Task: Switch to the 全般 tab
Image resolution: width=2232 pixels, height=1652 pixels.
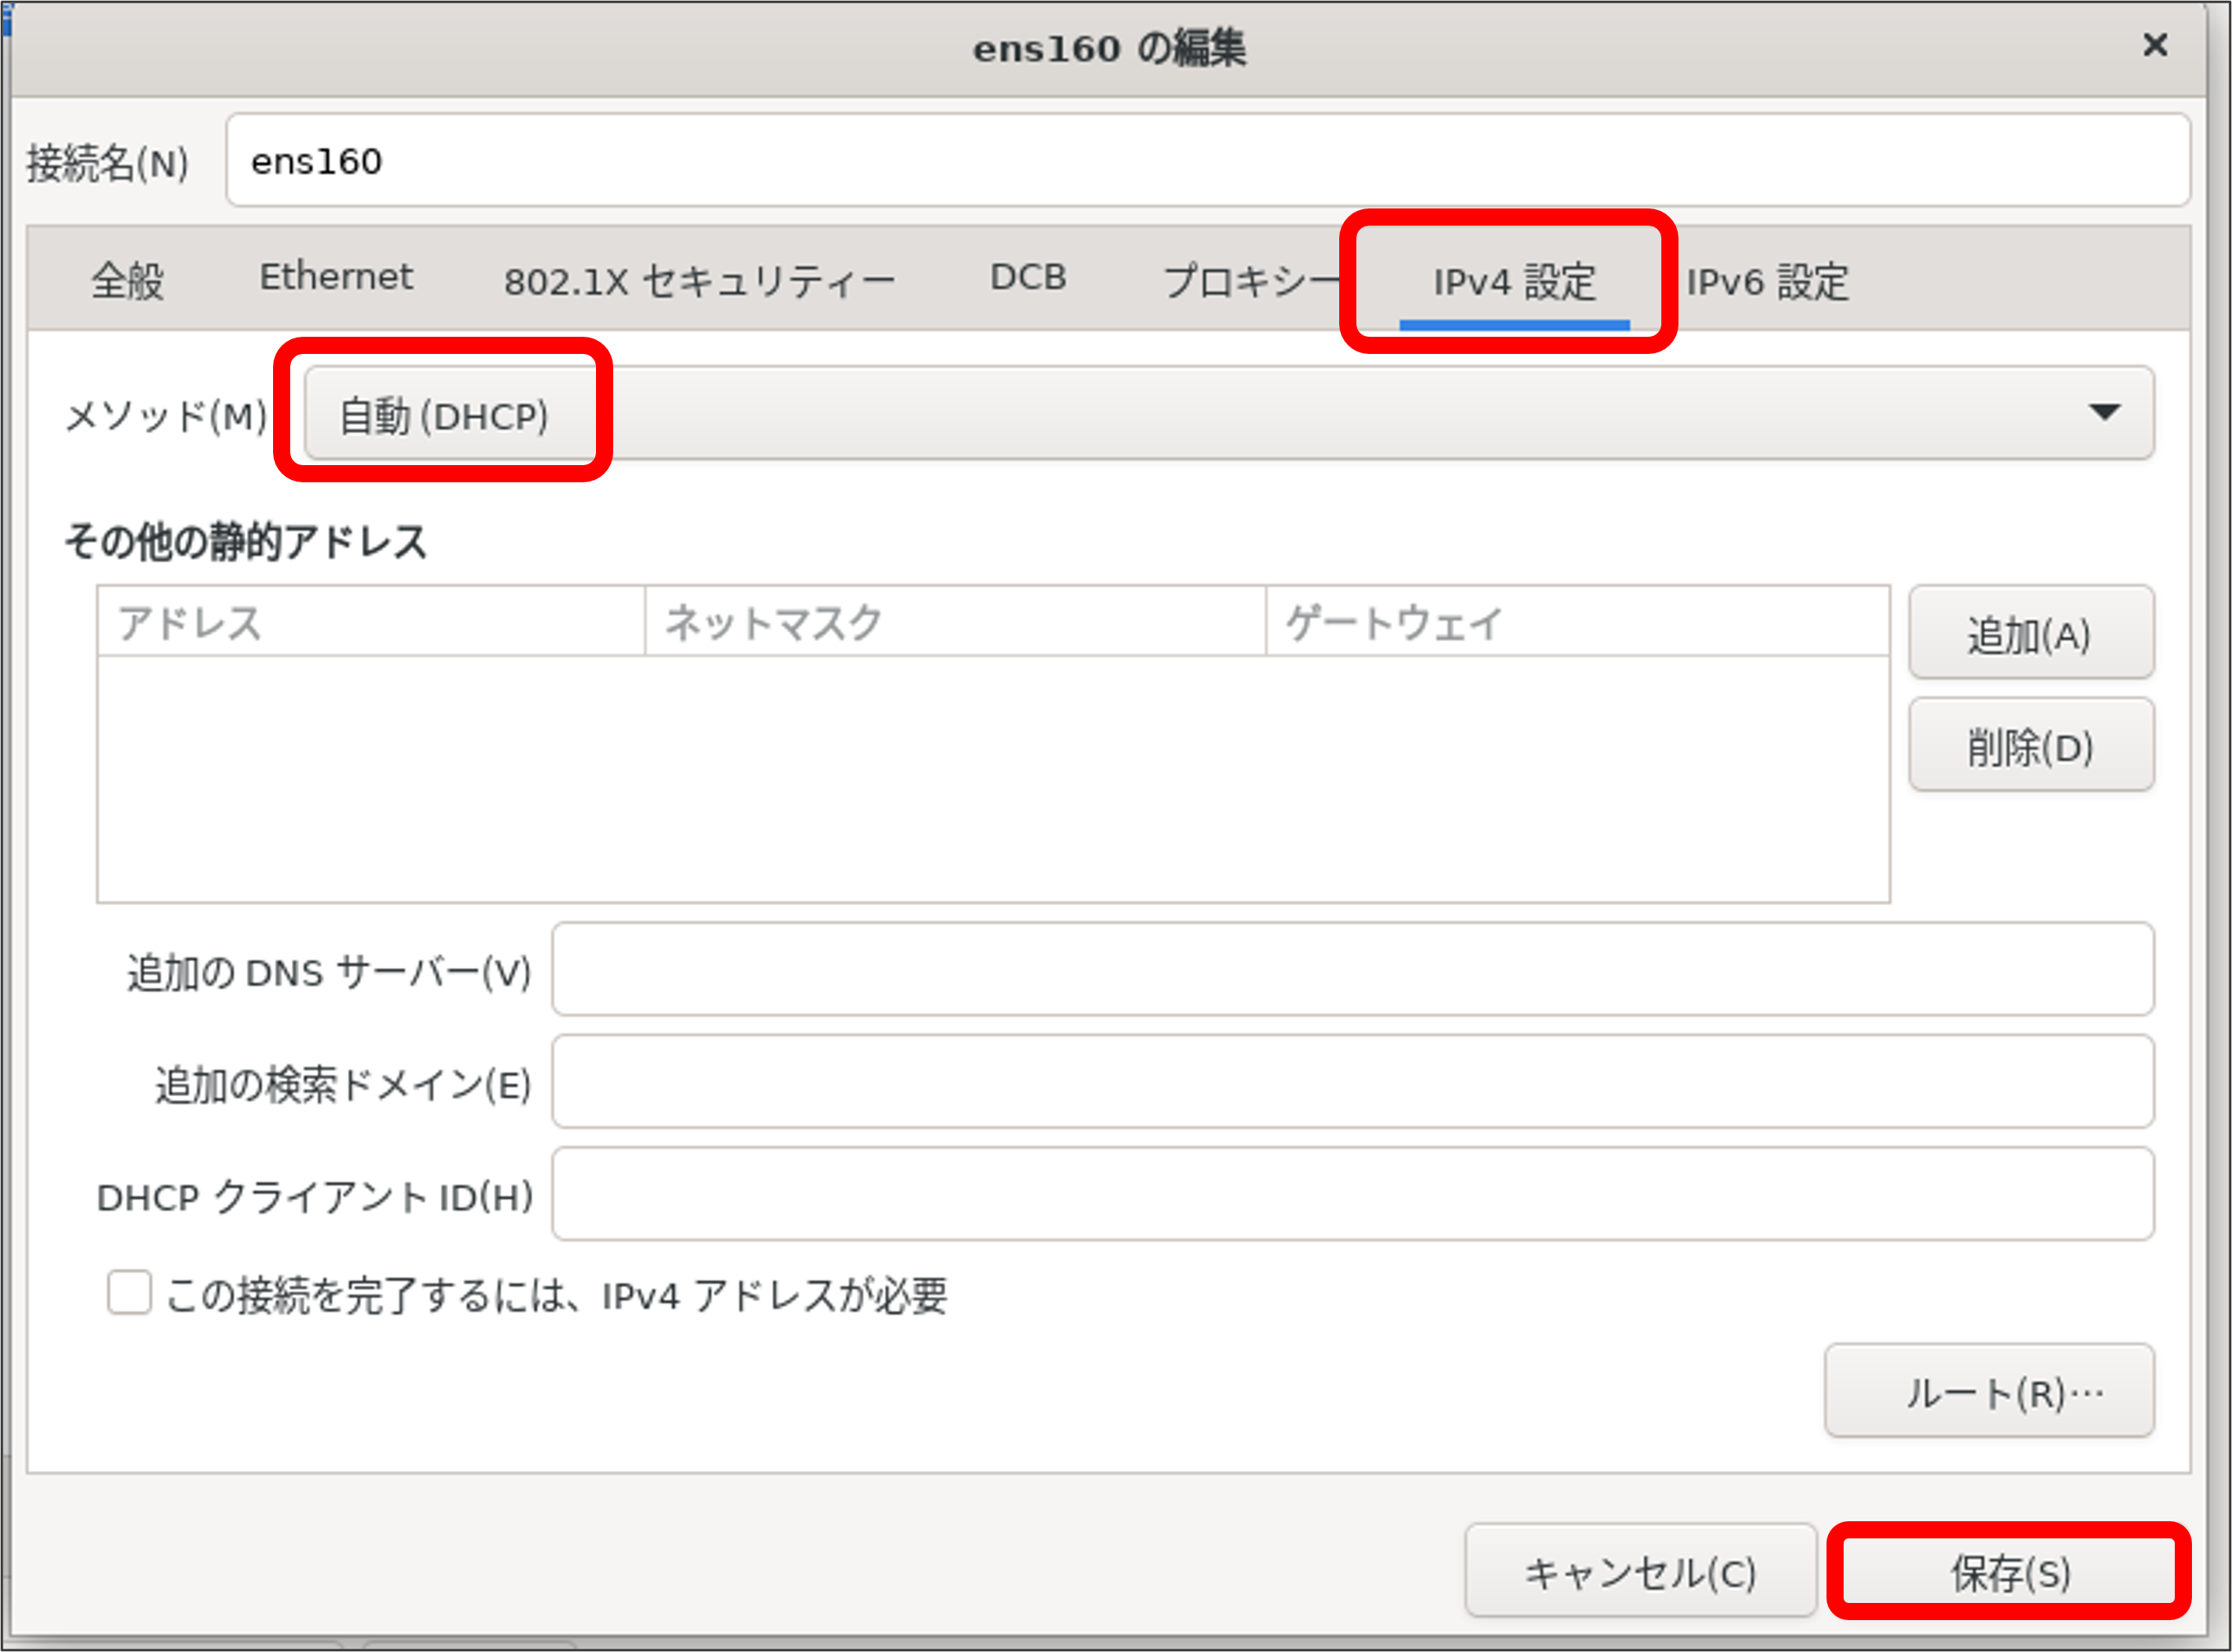Action: 128,280
